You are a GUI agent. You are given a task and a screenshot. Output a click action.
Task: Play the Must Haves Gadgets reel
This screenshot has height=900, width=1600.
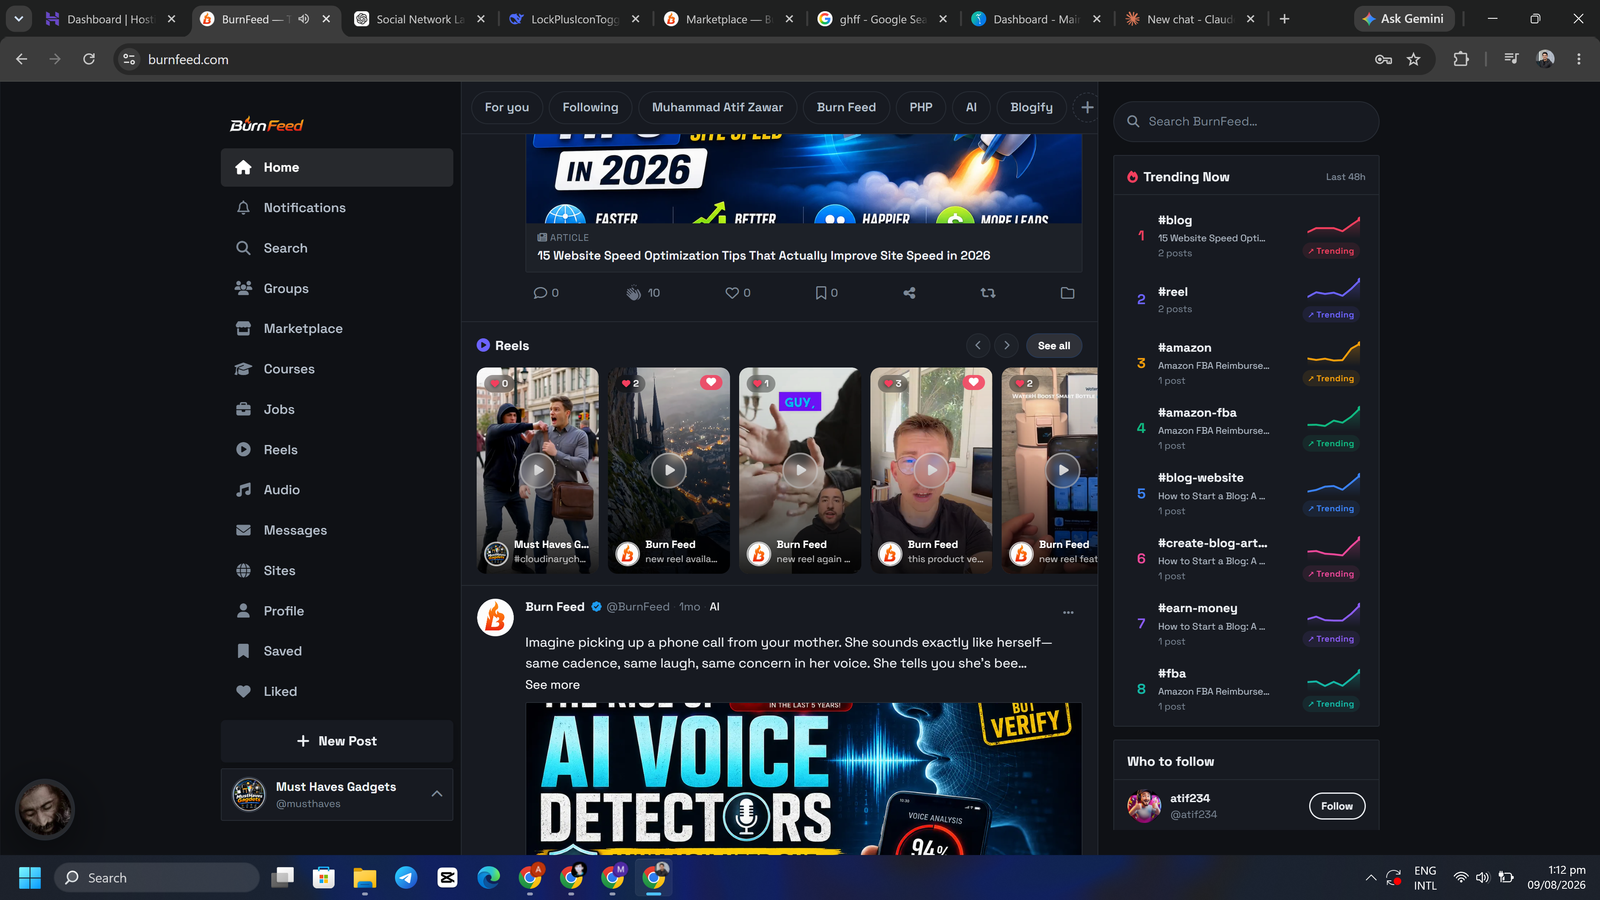(538, 470)
